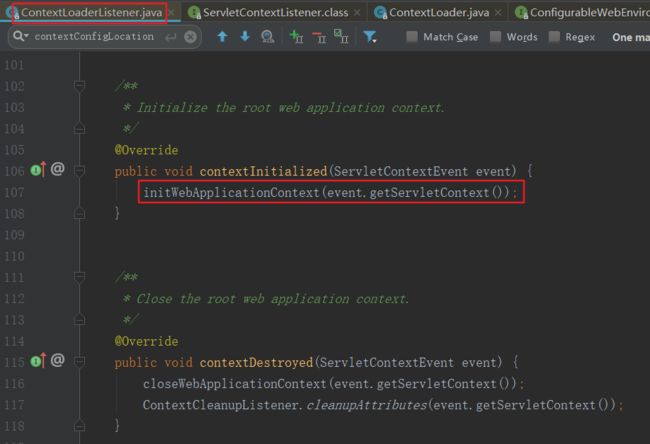Image resolution: width=650 pixels, height=444 pixels.
Task: Click Select All Occurrences icon
Action: click(341, 37)
